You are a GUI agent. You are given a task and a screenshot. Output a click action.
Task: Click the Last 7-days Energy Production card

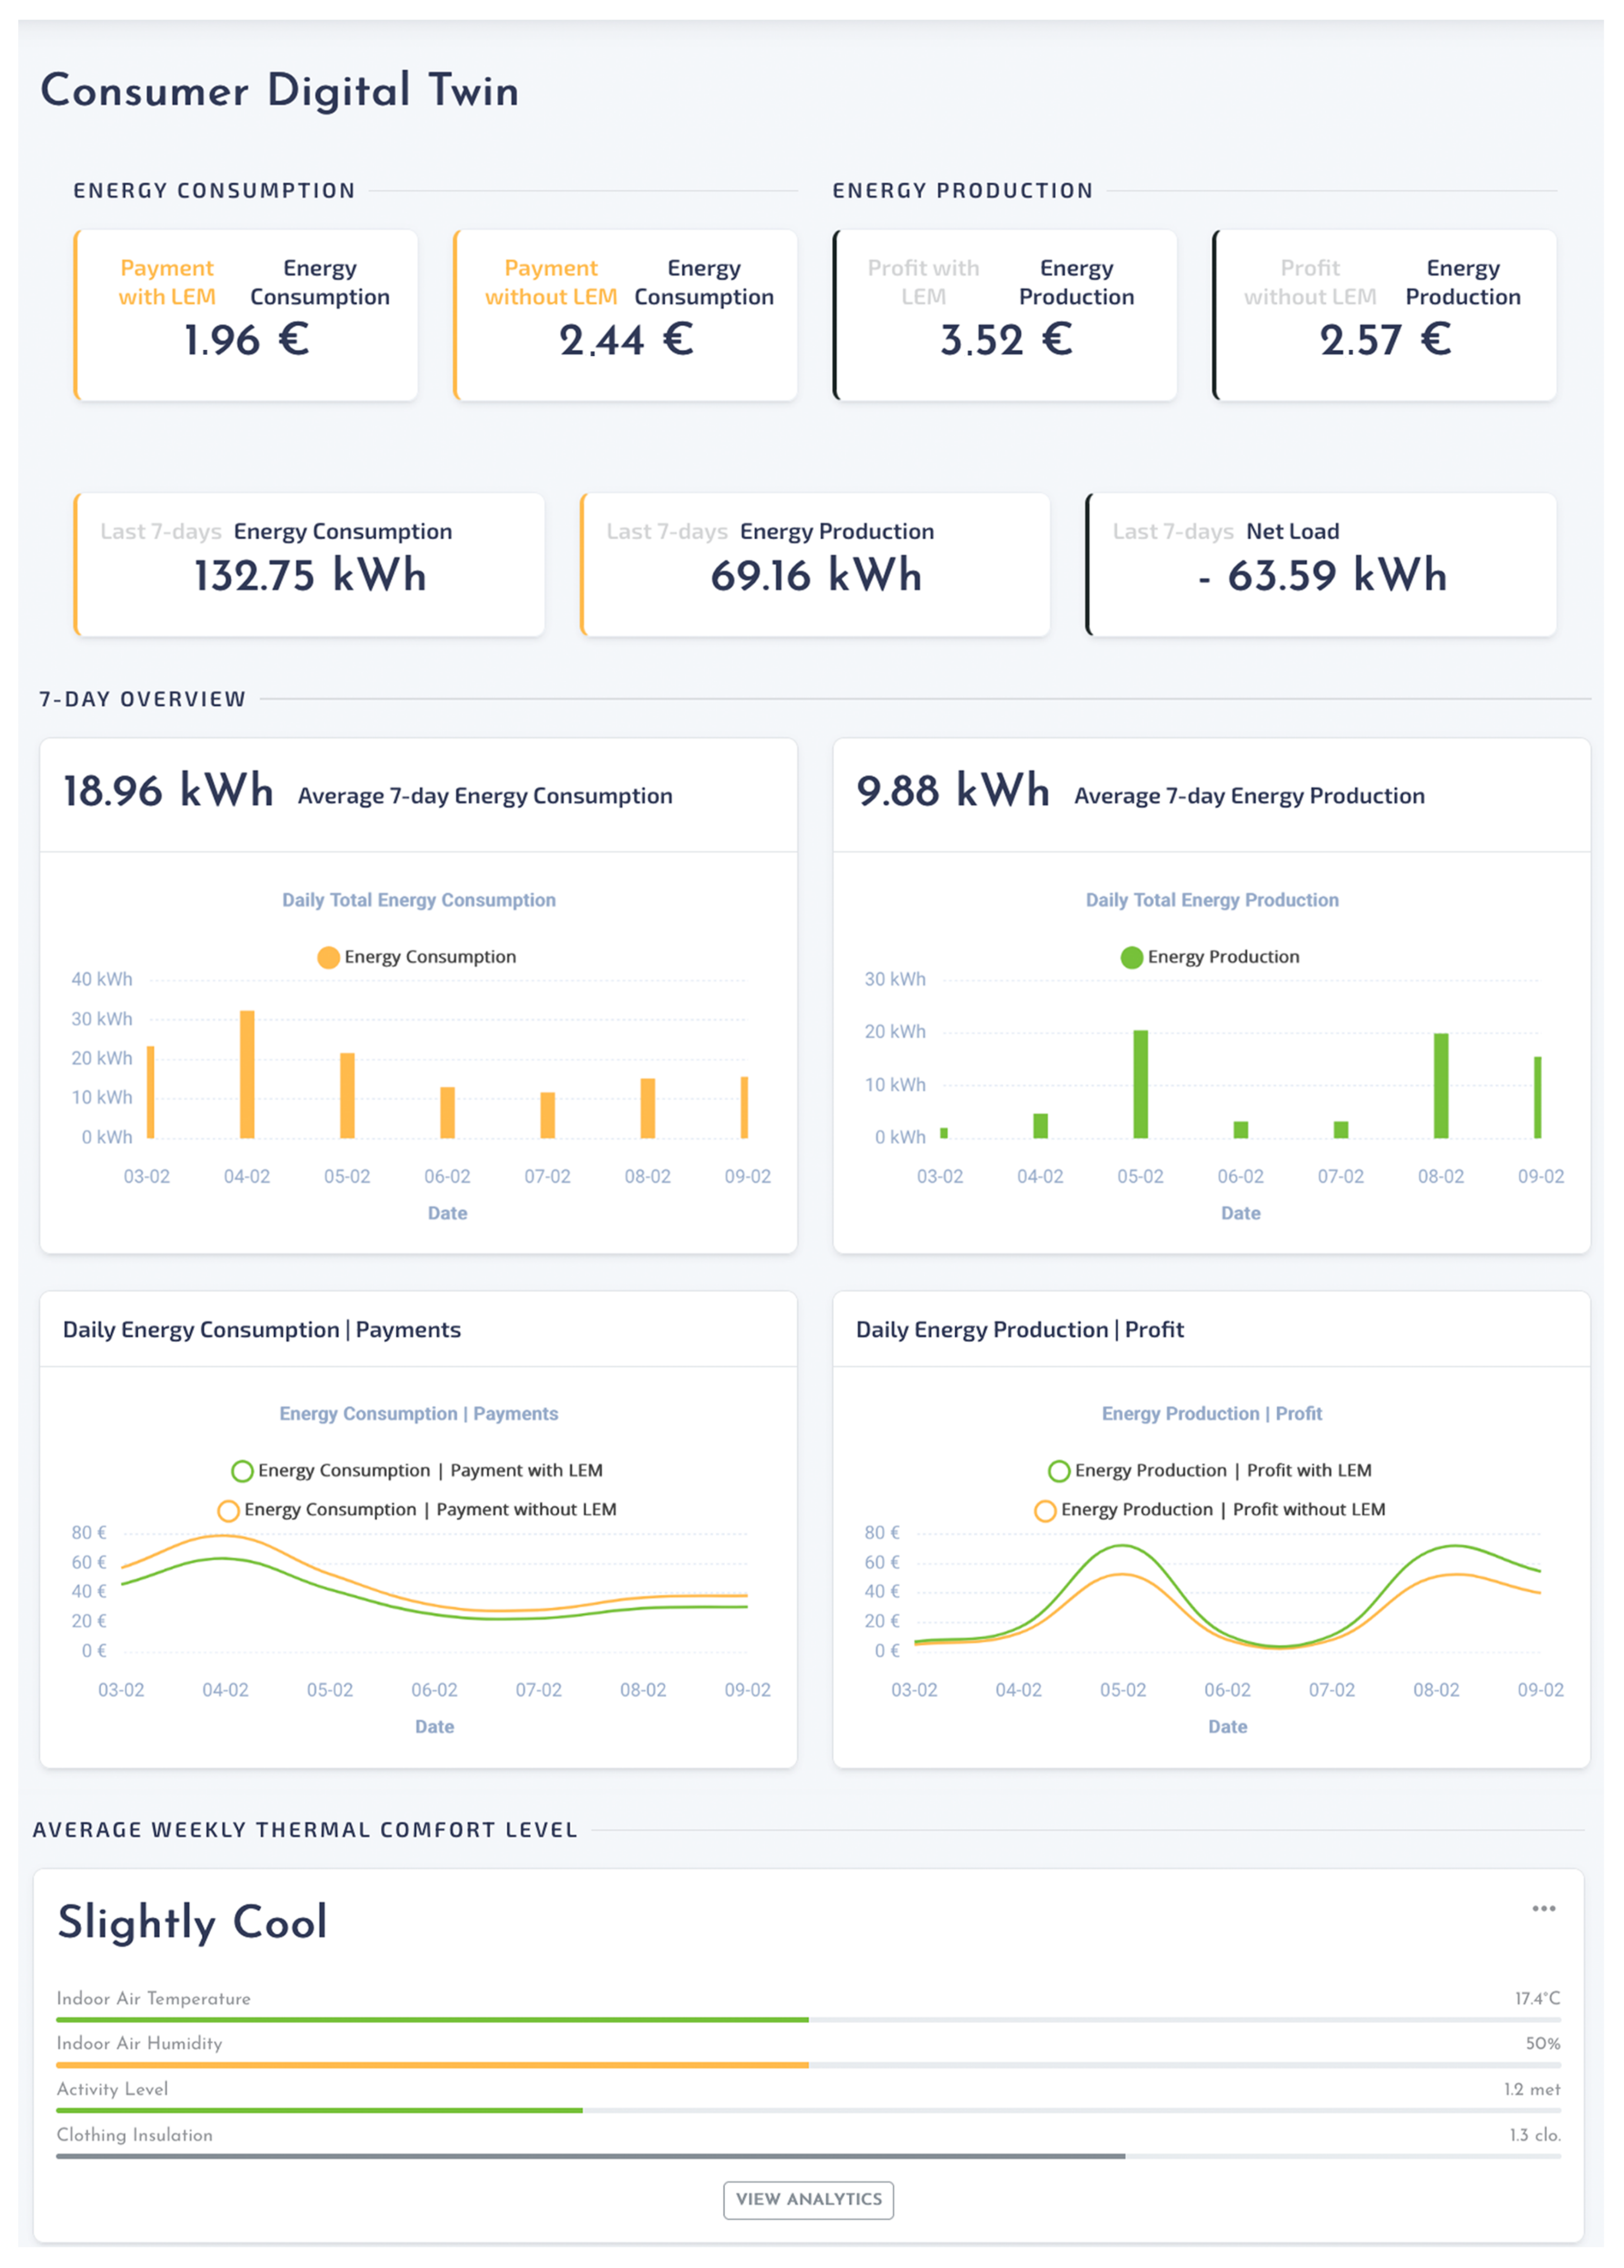815,565
